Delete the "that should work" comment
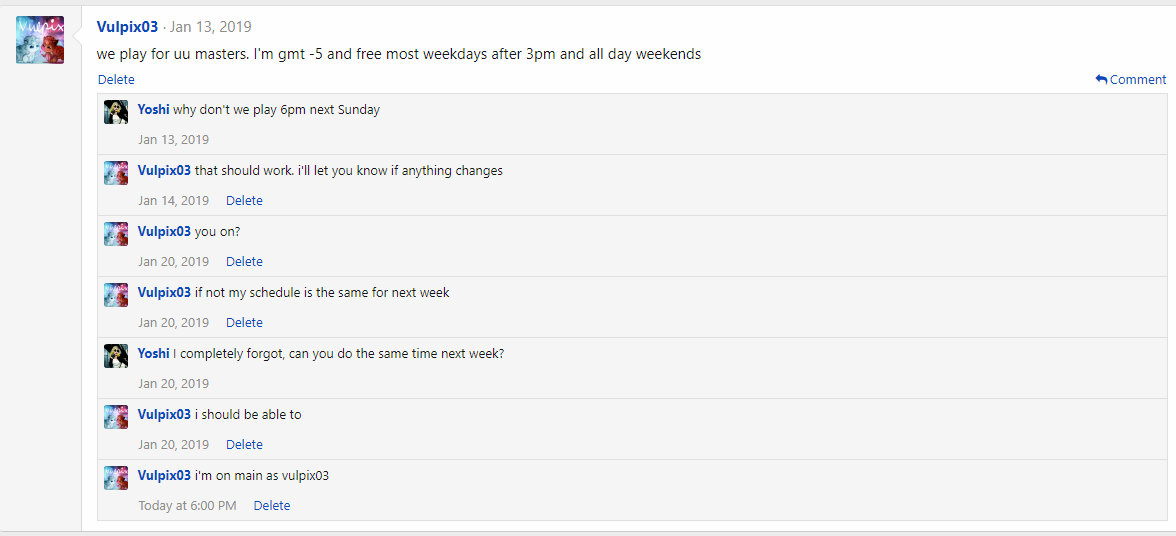Screen dimensions: 1176x536 [244, 201]
